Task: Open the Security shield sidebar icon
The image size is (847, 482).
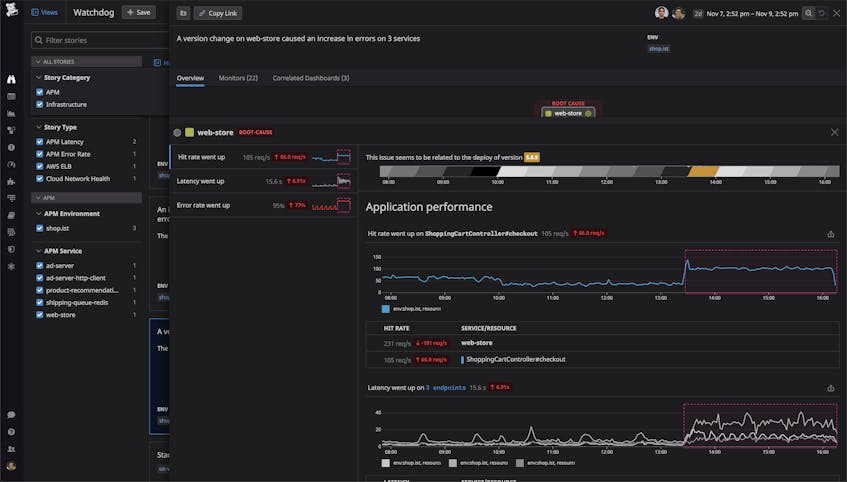Action: click(x=11, y=249)
